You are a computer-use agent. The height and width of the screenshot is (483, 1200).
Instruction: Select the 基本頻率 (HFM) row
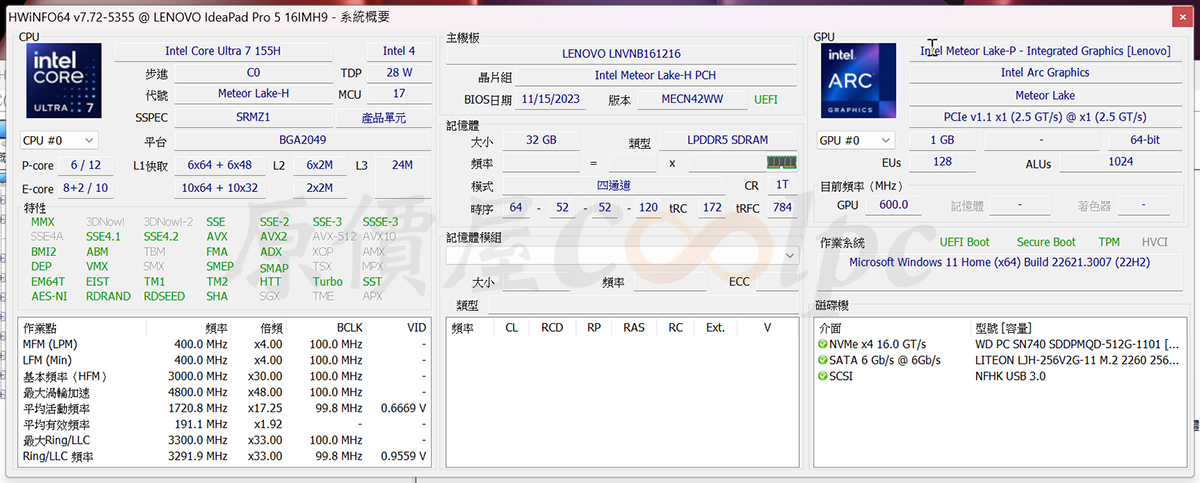tap(225, 377)
